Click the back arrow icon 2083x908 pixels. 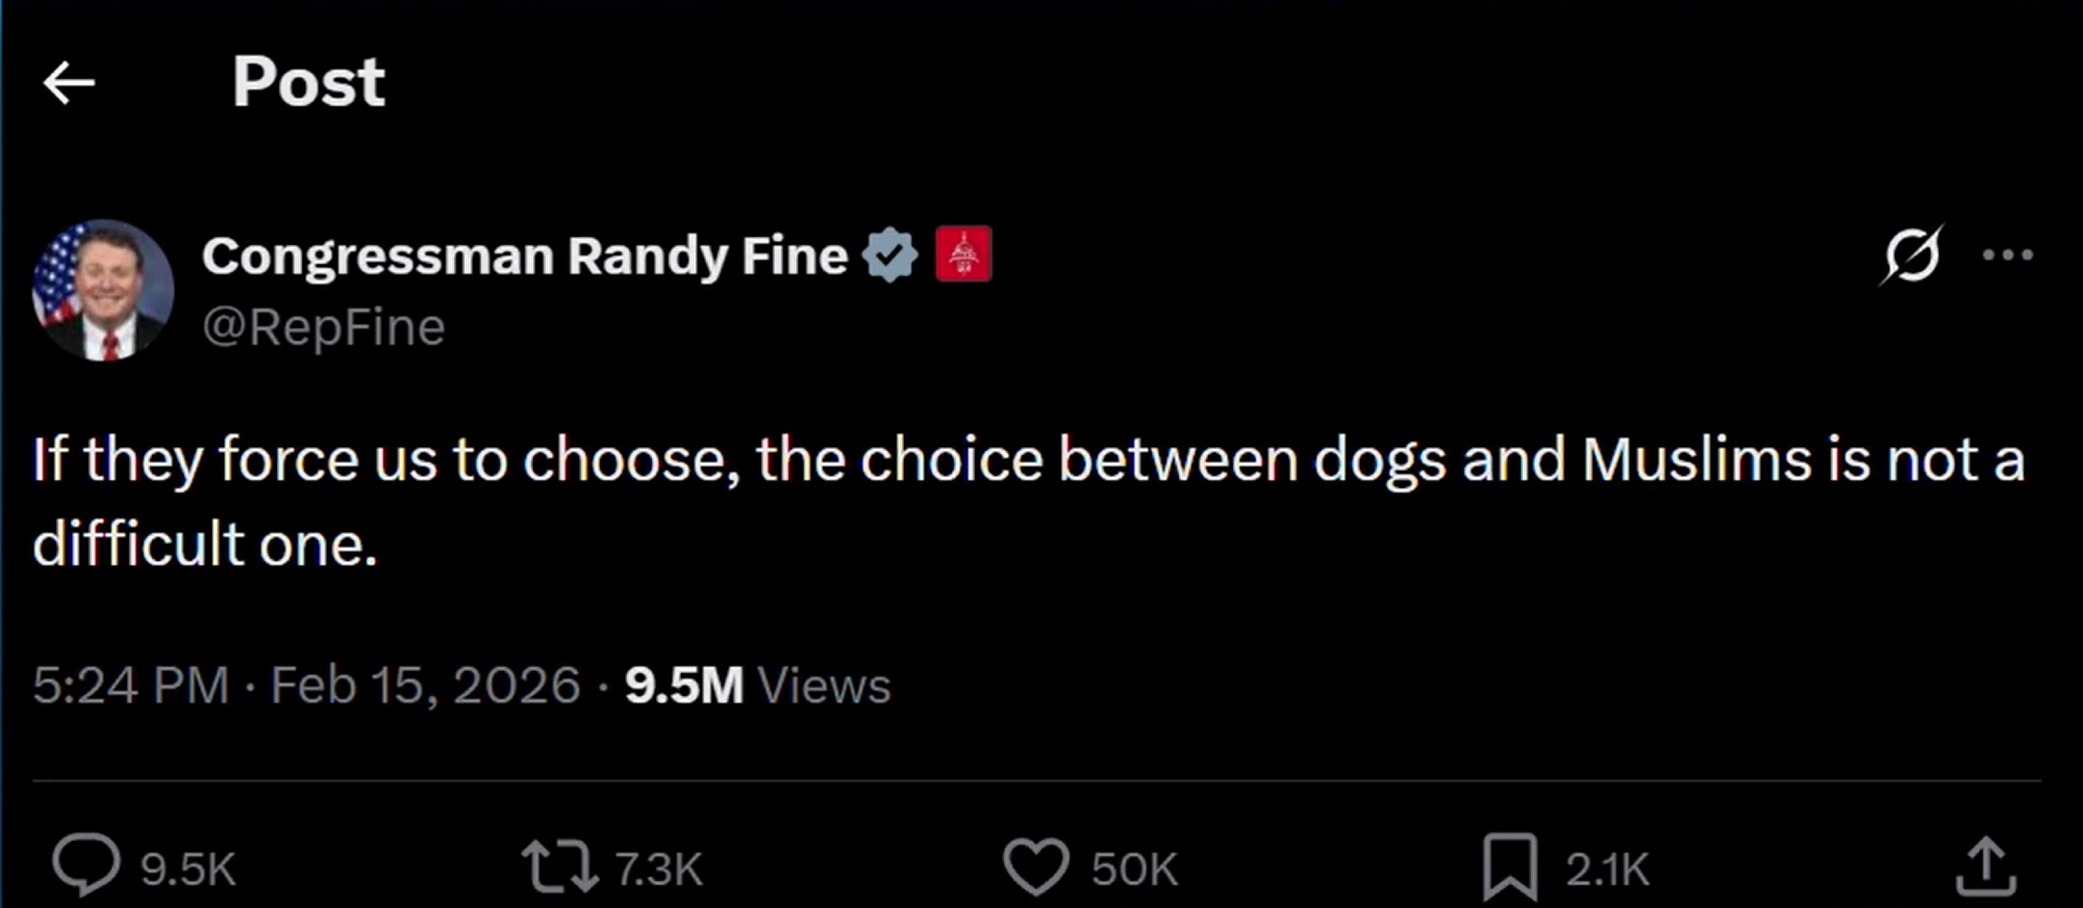click(x=69, y=83)
